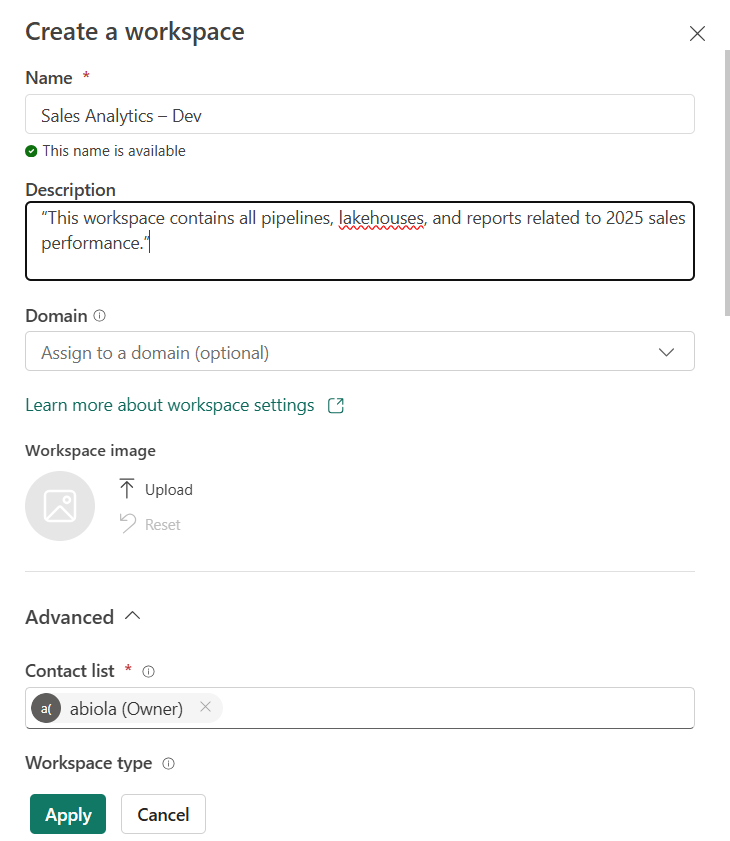Click the Domain dropdown chevron arrow
The width and height of the screenshot is (730, 841).
[x=667, y=352]
